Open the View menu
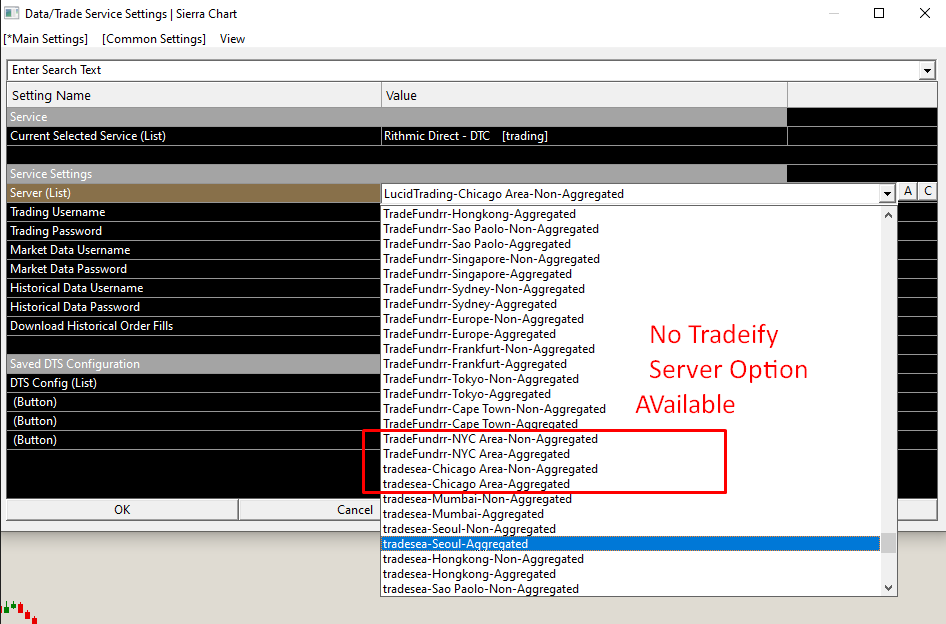 [232, 39]
